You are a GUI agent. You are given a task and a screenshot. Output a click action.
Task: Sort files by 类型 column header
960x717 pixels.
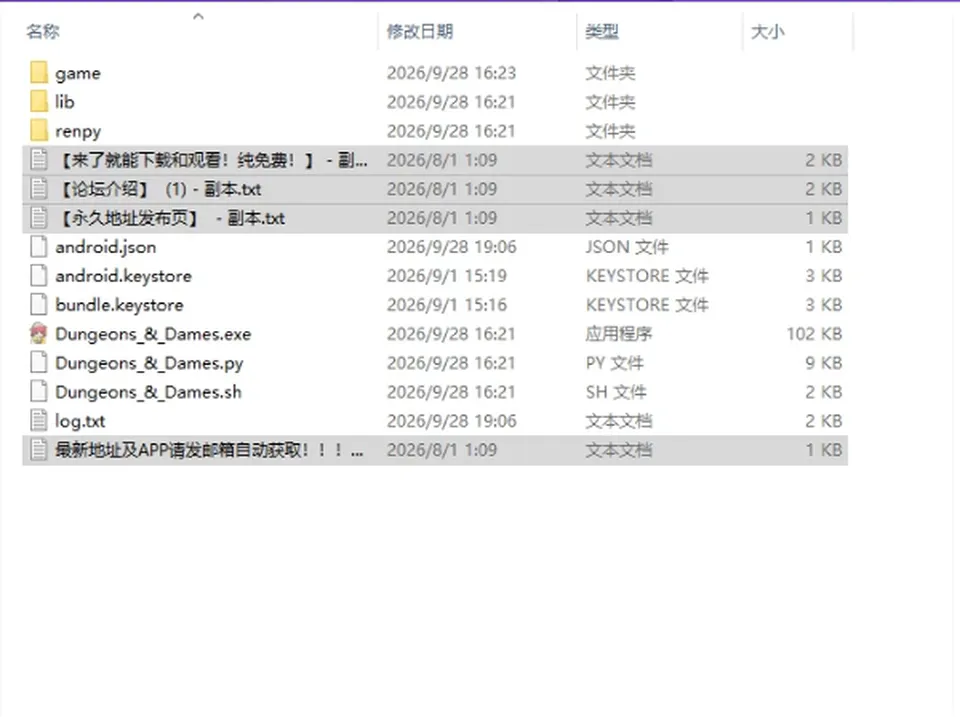pos(602,31)
